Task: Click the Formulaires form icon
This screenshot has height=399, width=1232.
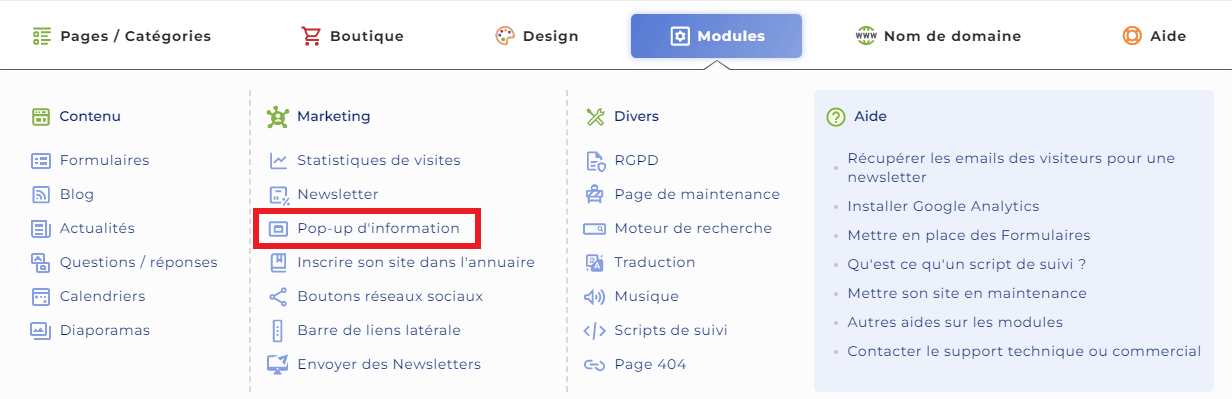Action: coord(41,160)
